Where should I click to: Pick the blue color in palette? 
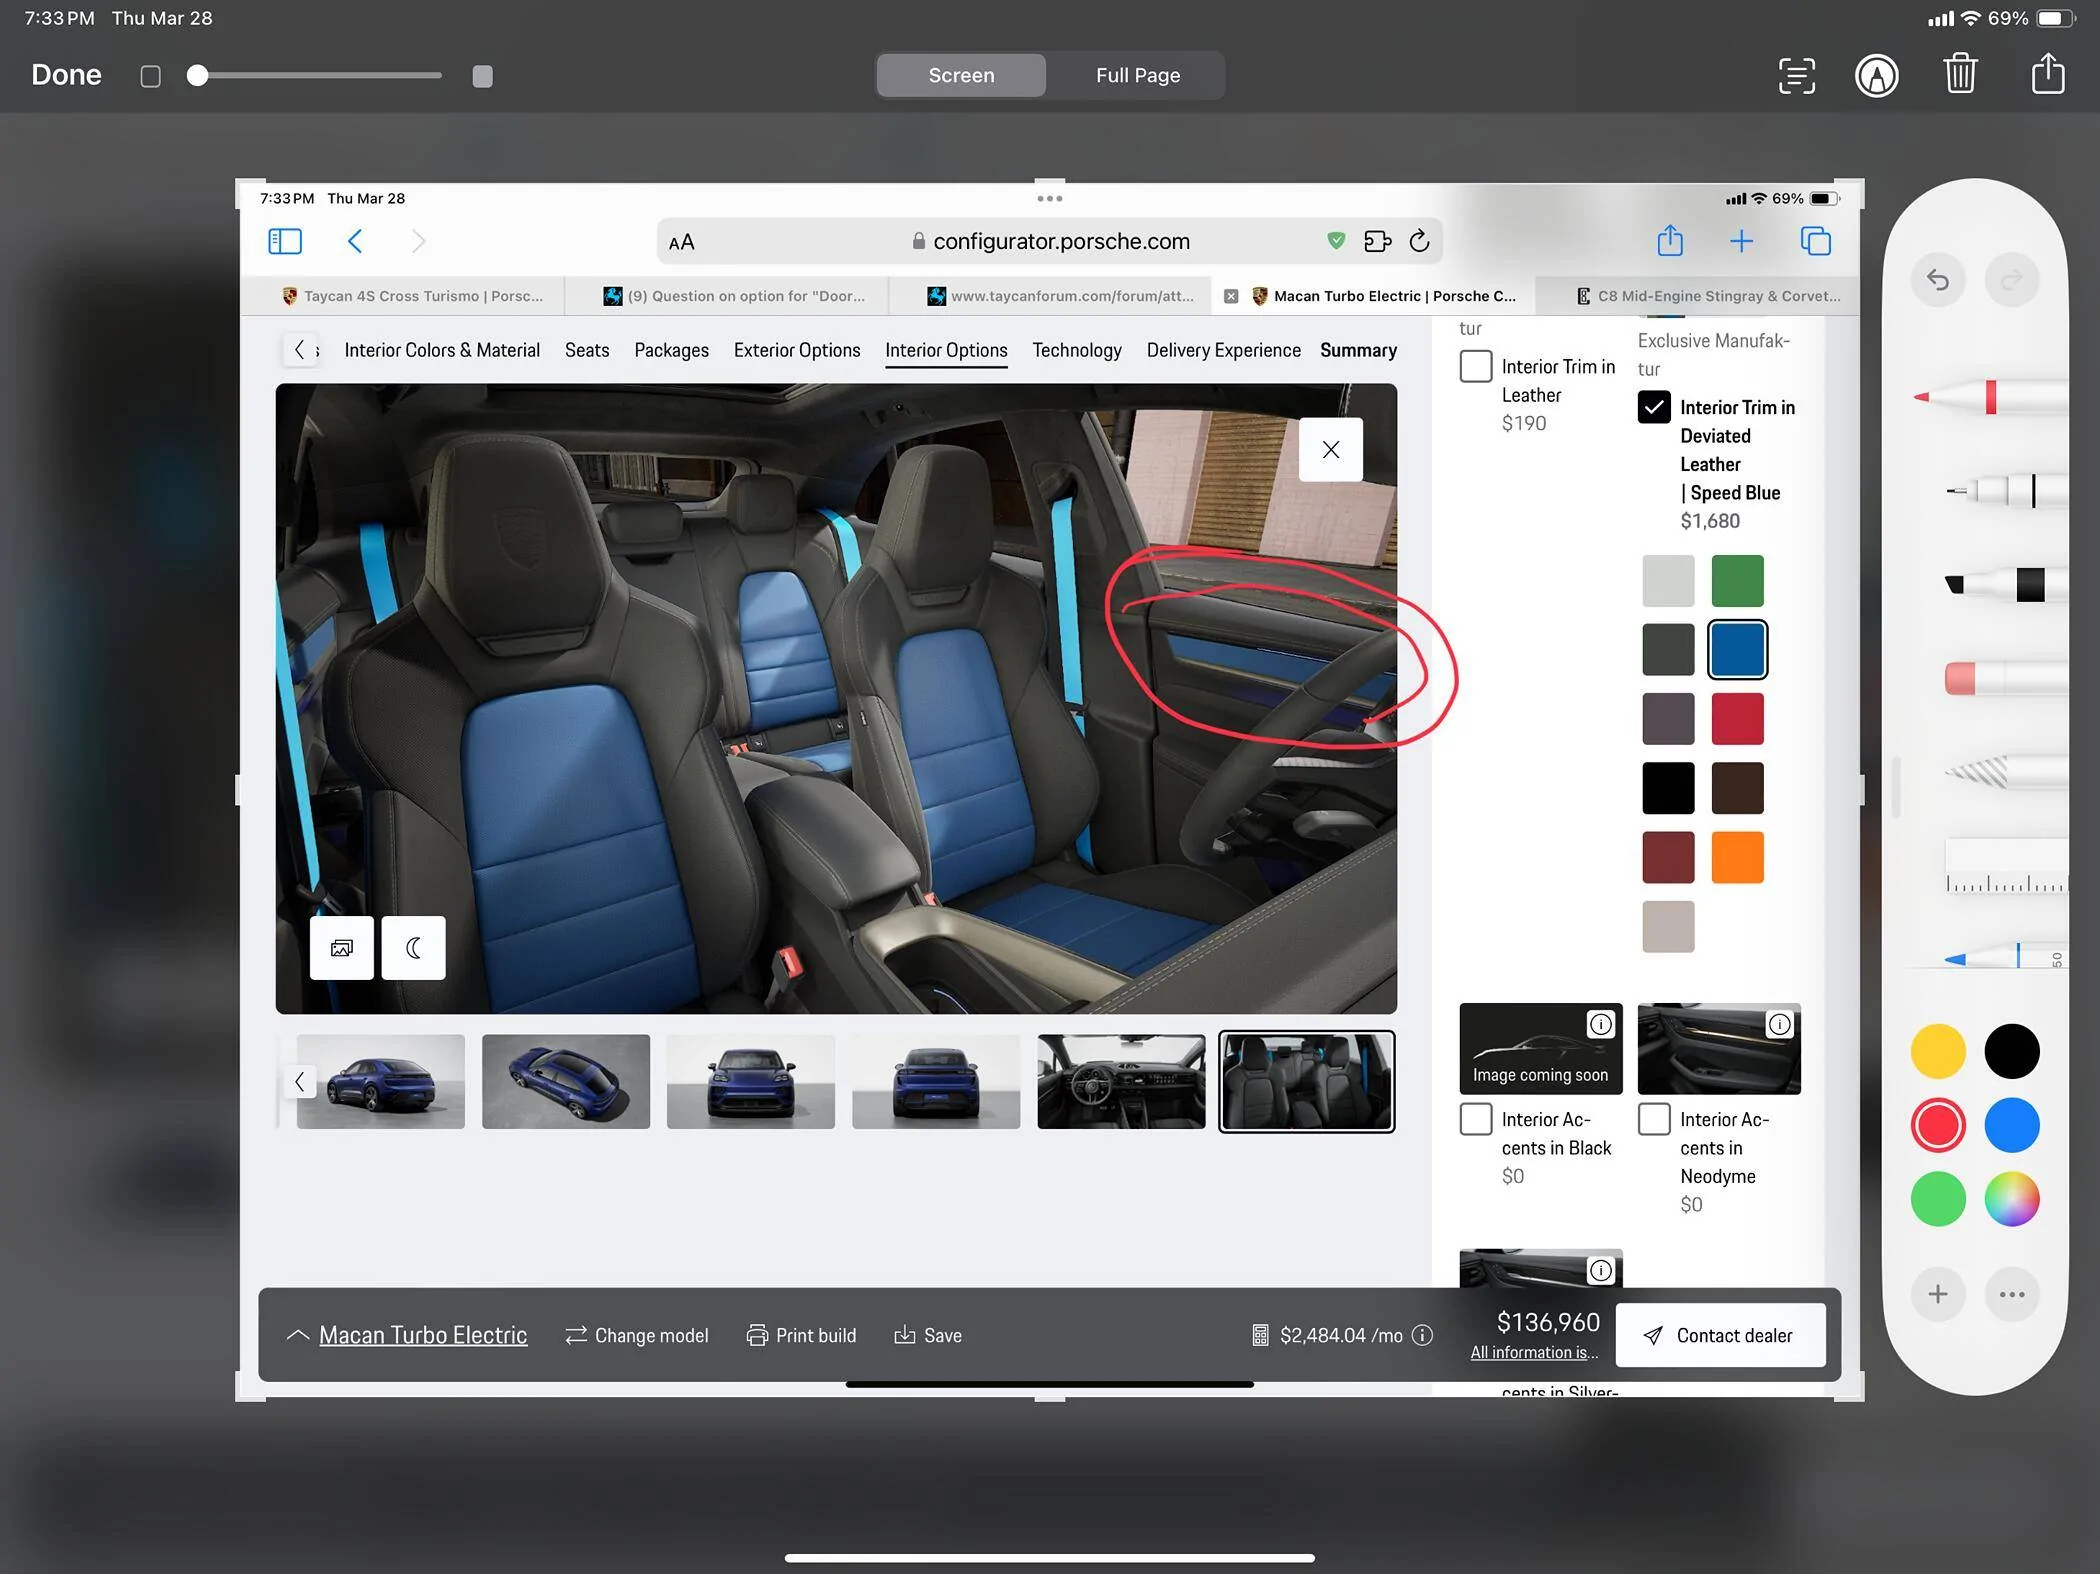coord(2012,1125)
